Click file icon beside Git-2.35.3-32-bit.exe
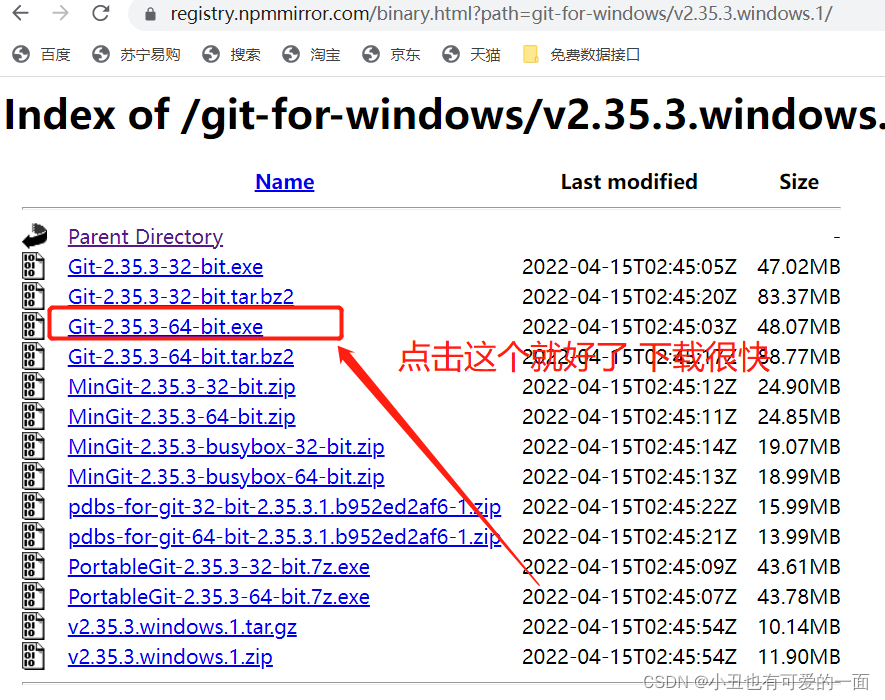 (33, 266)
